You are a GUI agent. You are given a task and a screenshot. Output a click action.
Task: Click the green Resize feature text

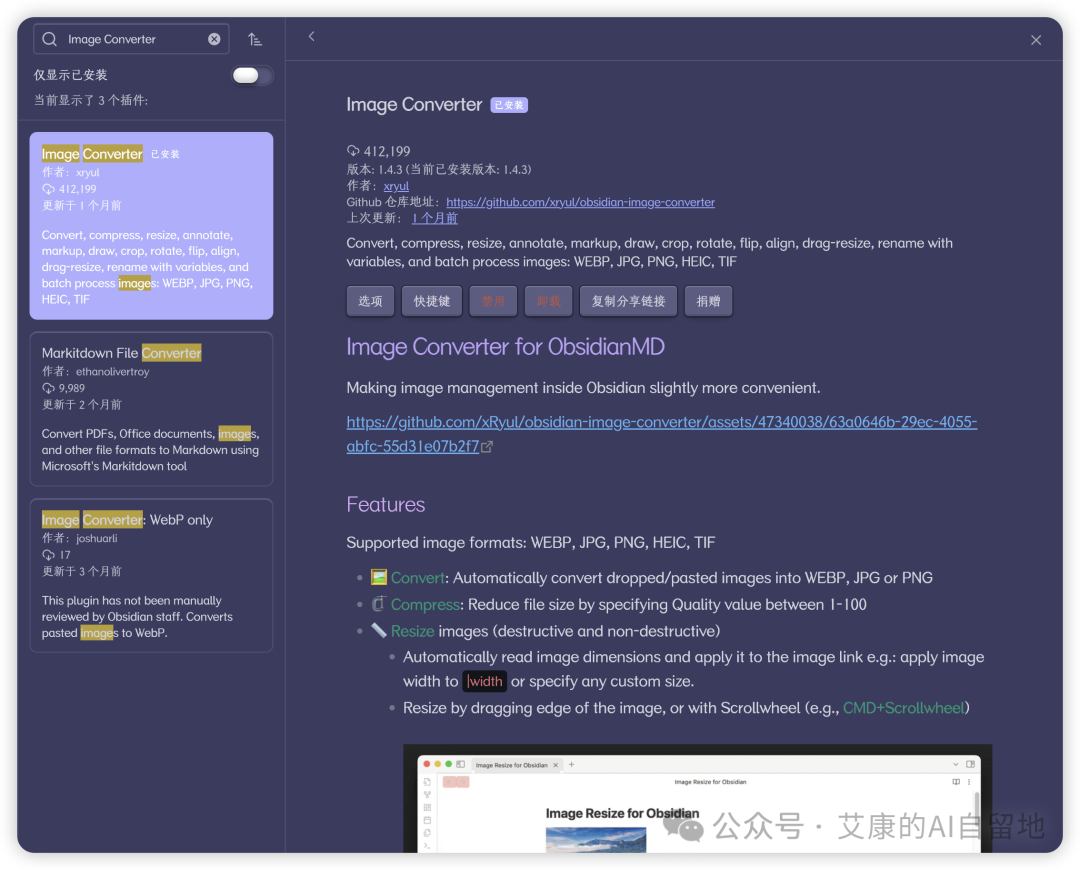[x=413, y=631]
